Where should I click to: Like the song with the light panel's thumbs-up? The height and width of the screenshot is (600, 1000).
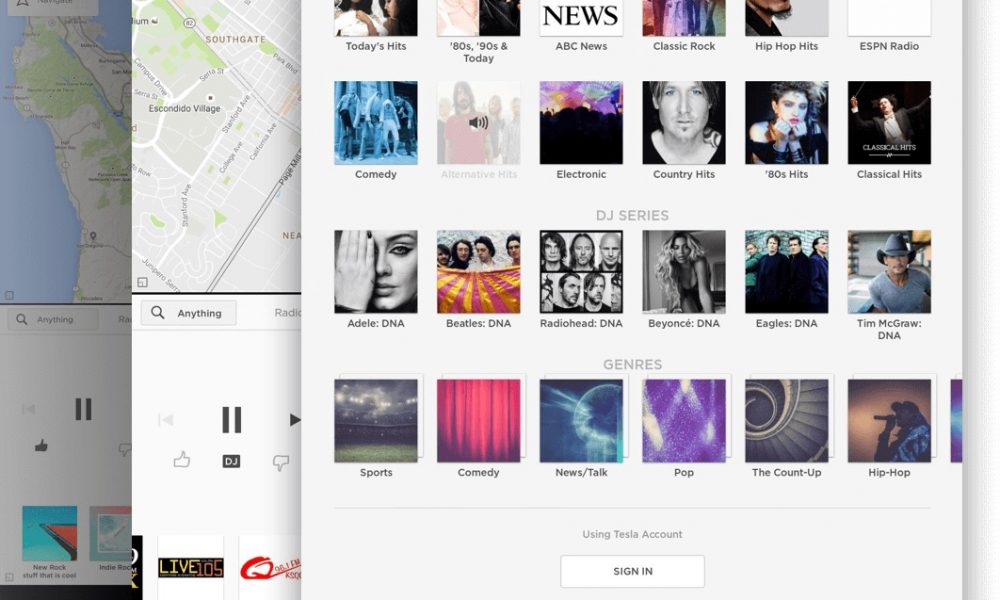coord(182,460)
